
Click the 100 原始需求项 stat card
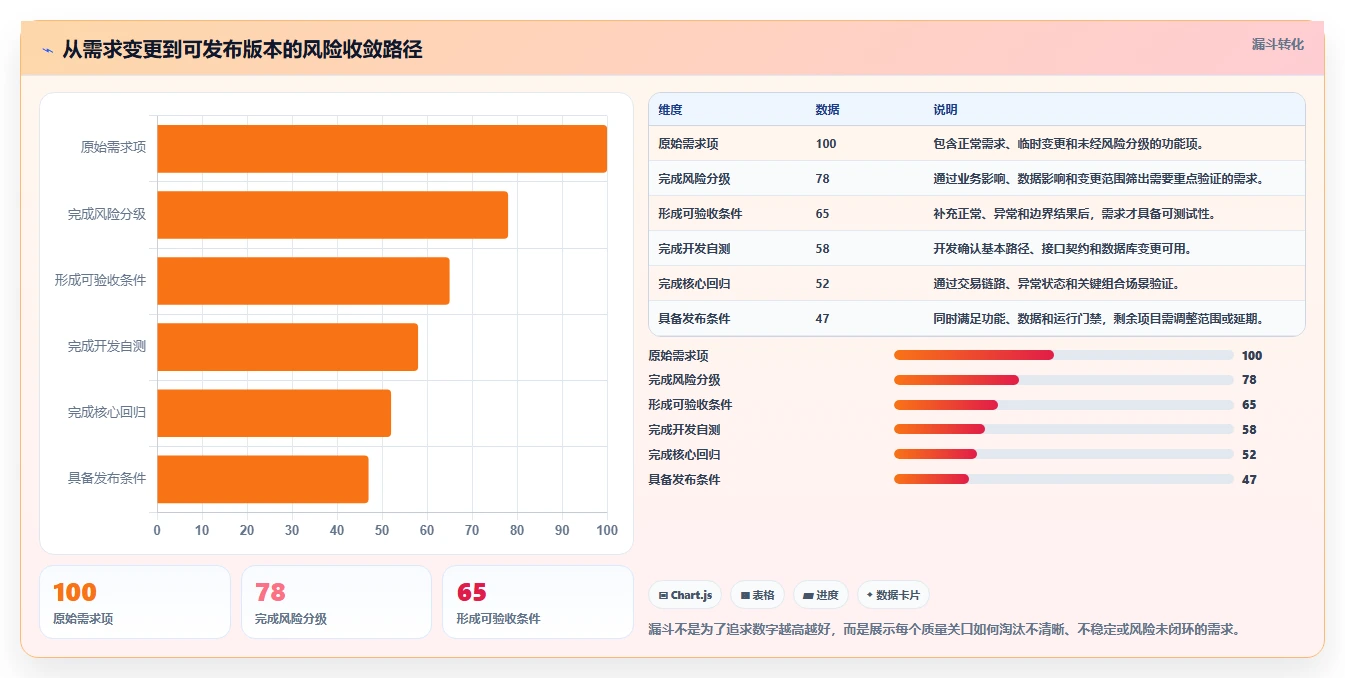pyautogui.click(x=135, y=602)
